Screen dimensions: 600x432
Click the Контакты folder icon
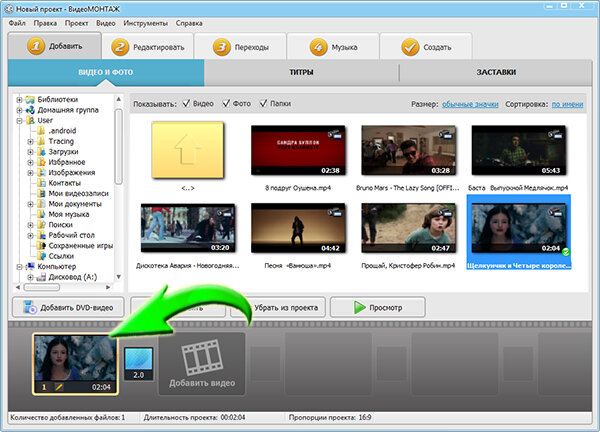point(41,183)
